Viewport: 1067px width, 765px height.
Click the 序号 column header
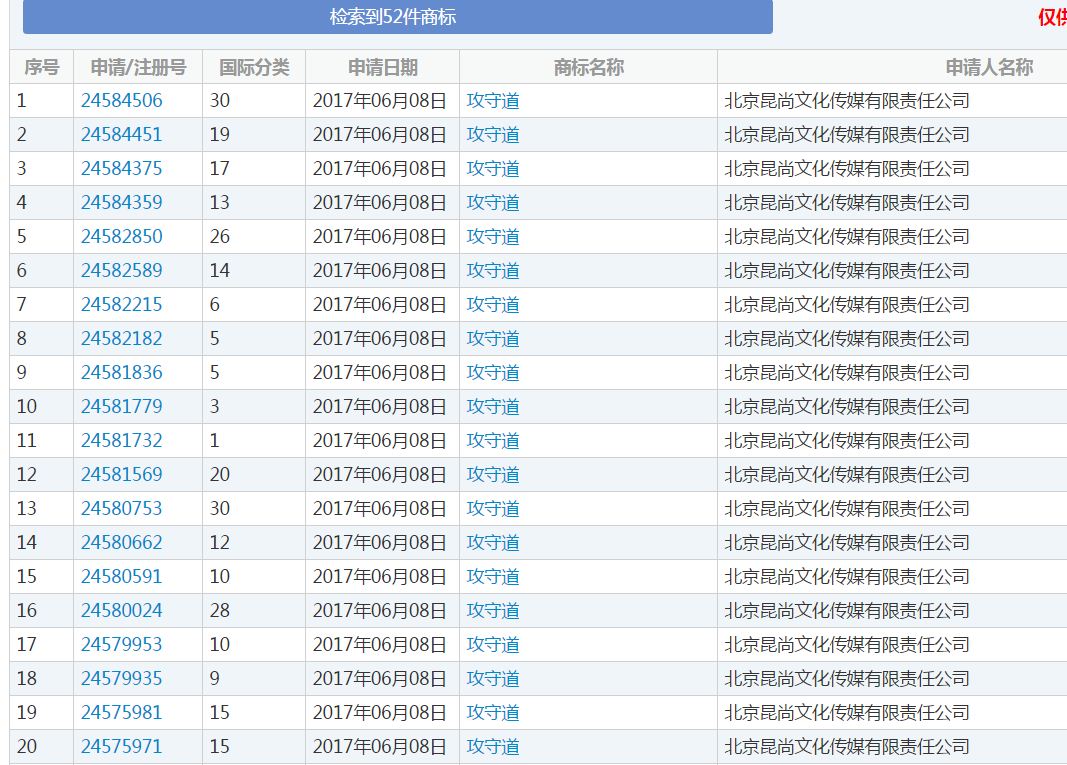[x=42, y=68]
